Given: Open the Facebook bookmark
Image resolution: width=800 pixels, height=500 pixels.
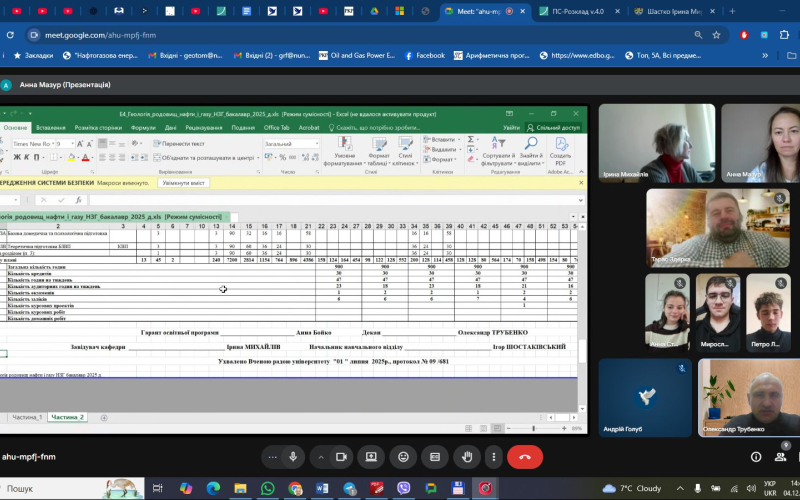Looking at the screenshot, I should [424, 56].
